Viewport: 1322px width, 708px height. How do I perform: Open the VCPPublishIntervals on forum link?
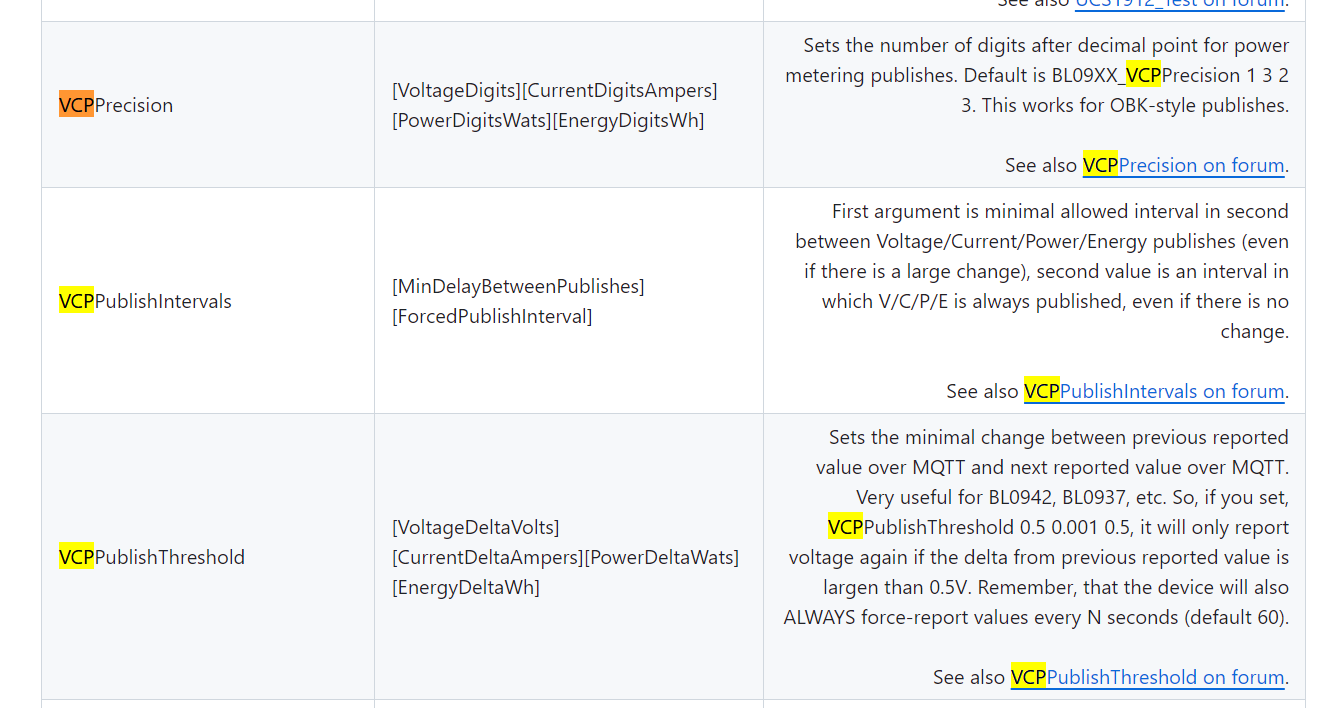1155,391
